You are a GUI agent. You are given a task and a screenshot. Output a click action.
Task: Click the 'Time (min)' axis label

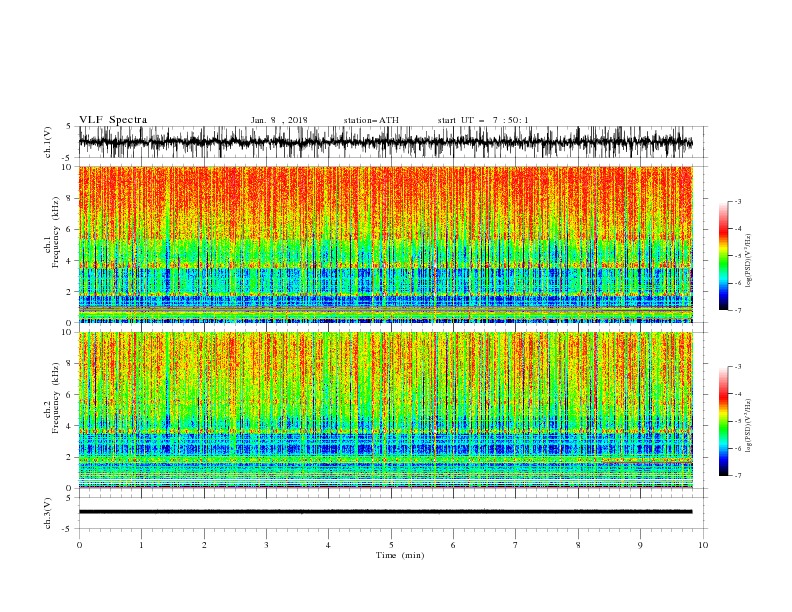pos(400,555)
